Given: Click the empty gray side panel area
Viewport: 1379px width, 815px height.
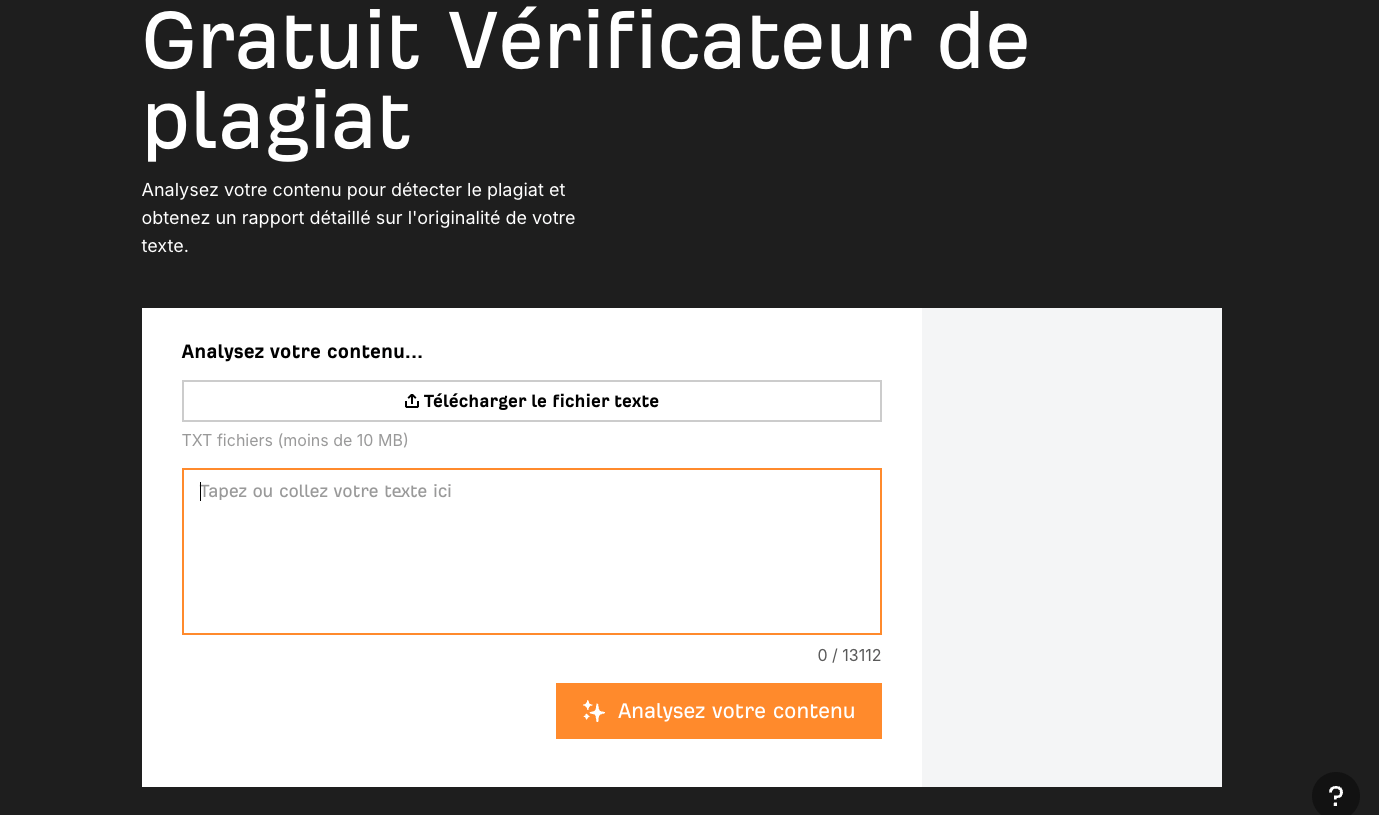Looking at the screenshot, I should pos(1071,547).
